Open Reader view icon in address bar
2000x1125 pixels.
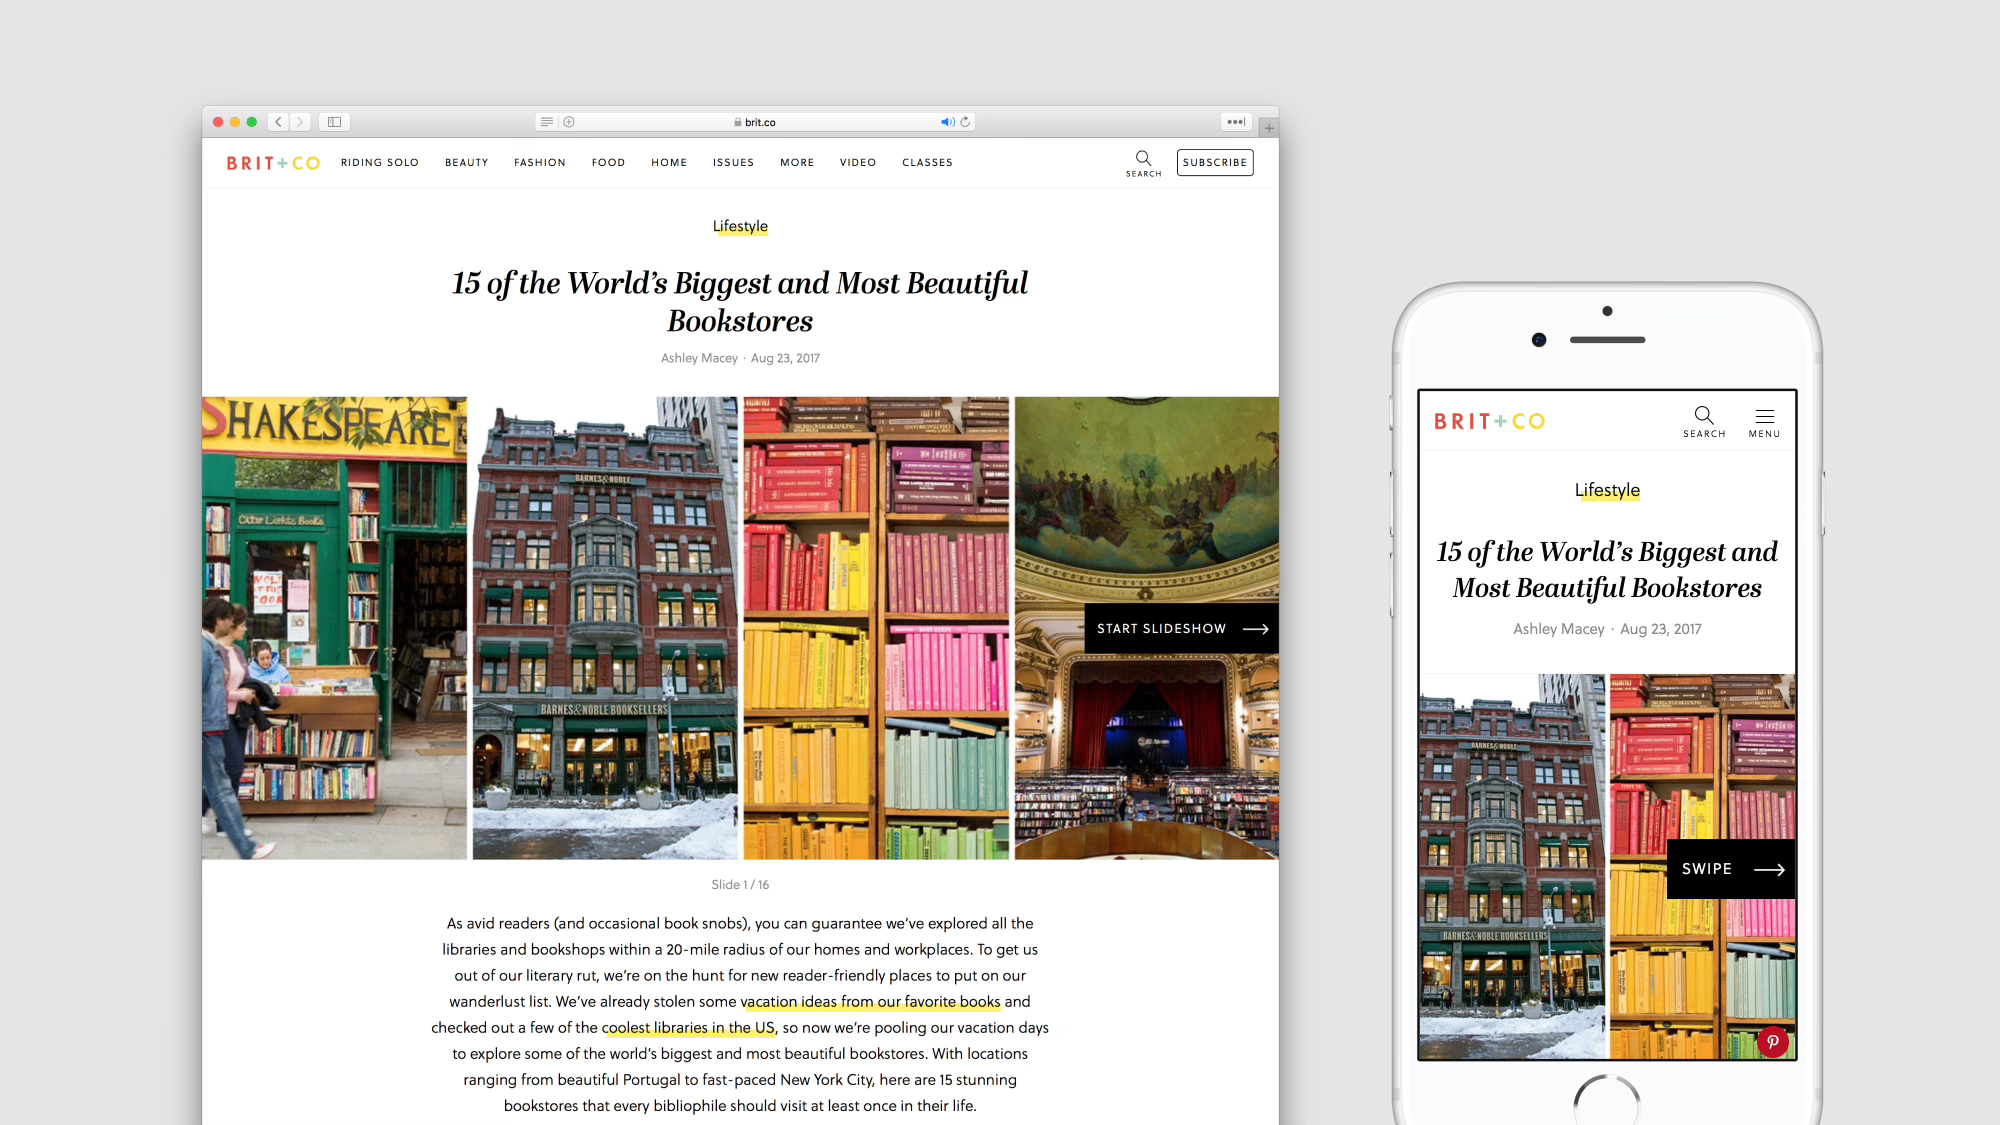[x=546, y=122]
